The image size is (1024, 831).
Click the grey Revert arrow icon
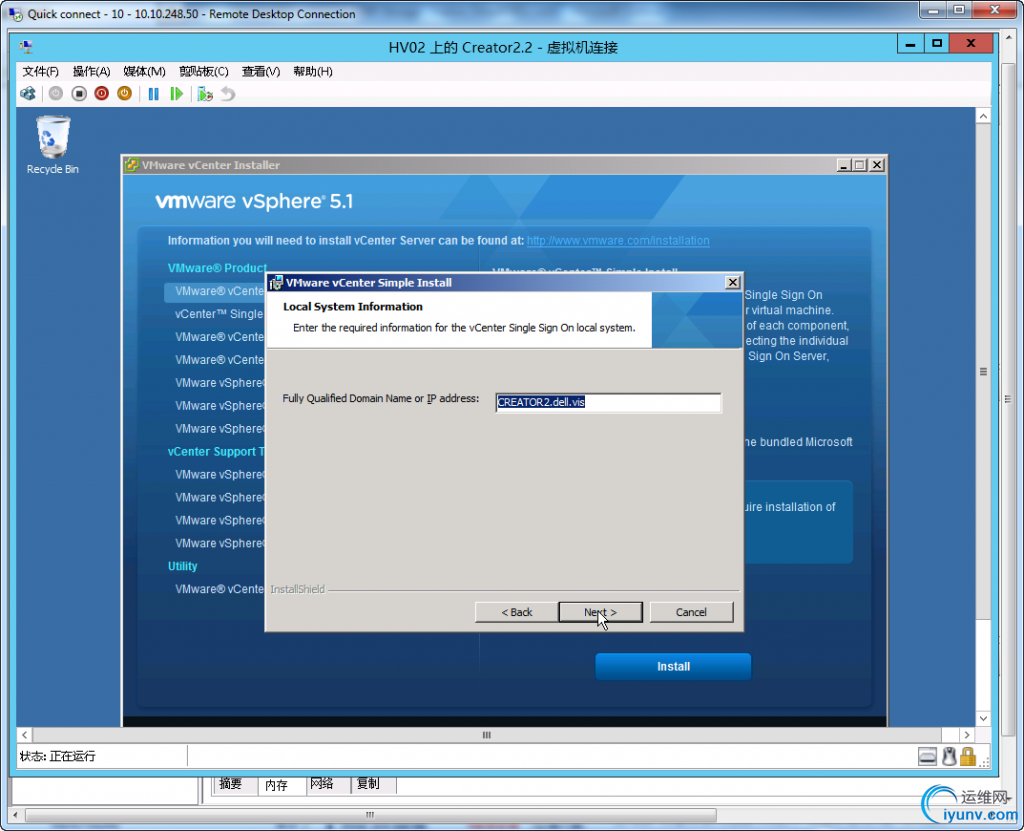click(228, 94)
